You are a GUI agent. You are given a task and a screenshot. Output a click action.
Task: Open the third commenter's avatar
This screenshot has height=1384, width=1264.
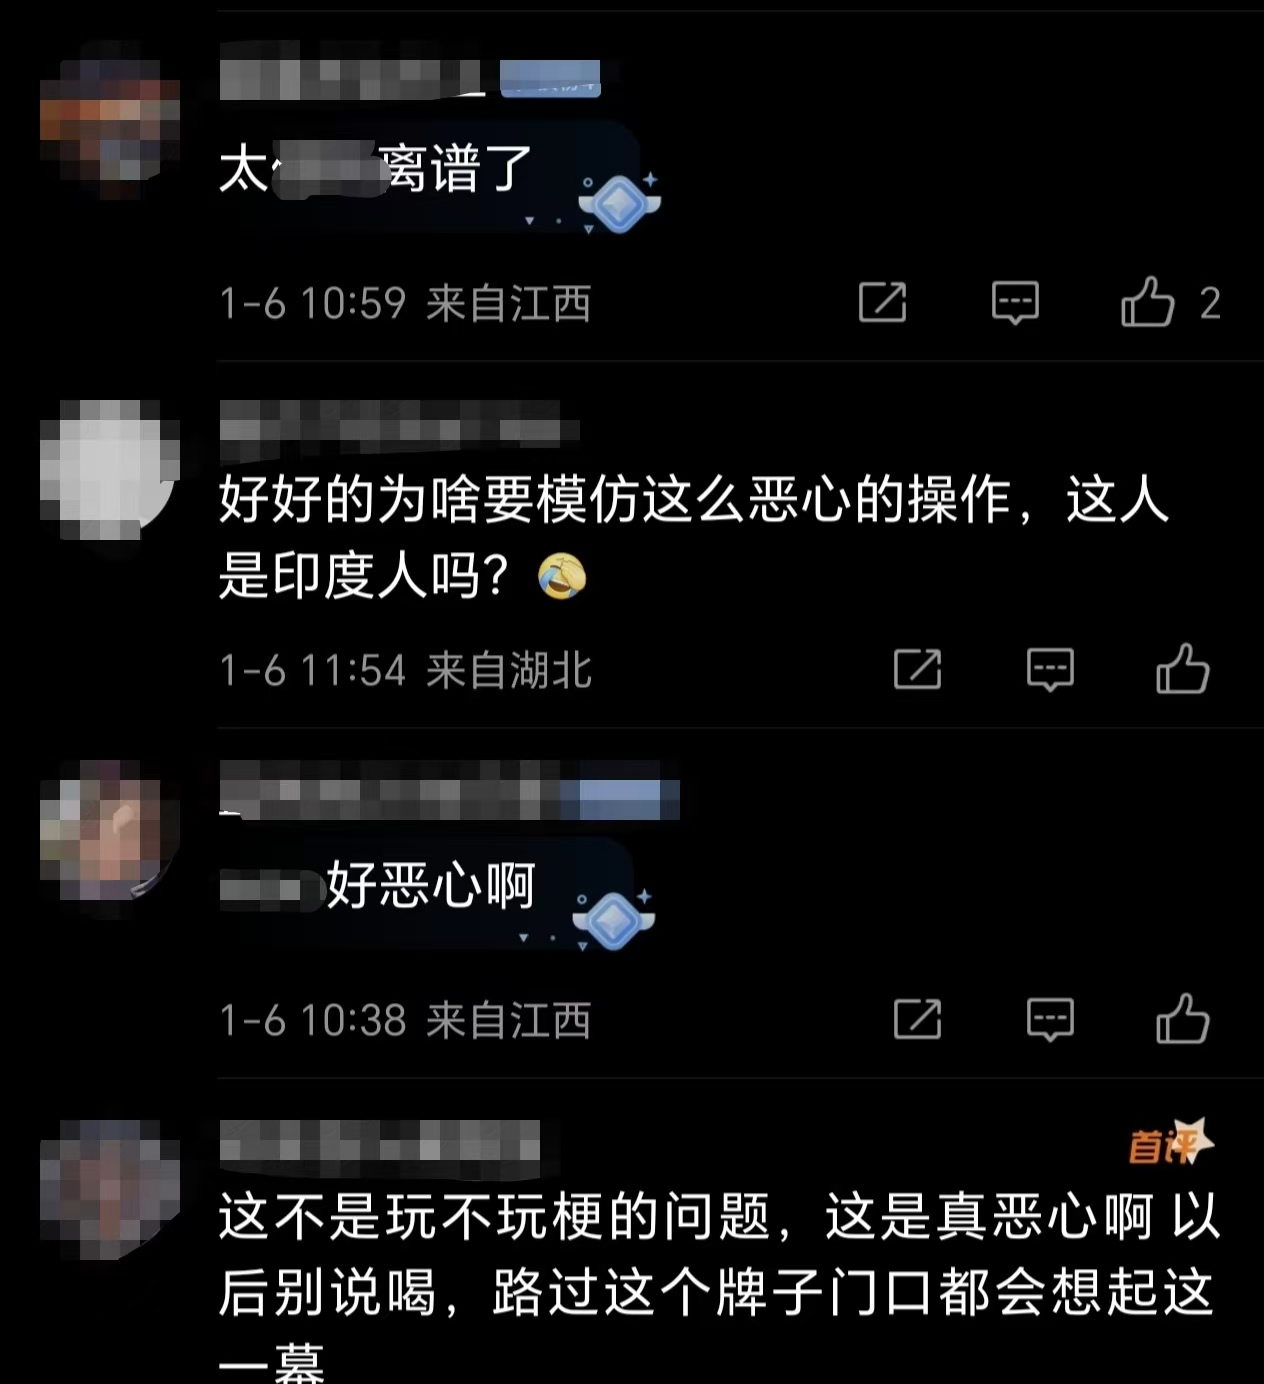pos(110,830)
